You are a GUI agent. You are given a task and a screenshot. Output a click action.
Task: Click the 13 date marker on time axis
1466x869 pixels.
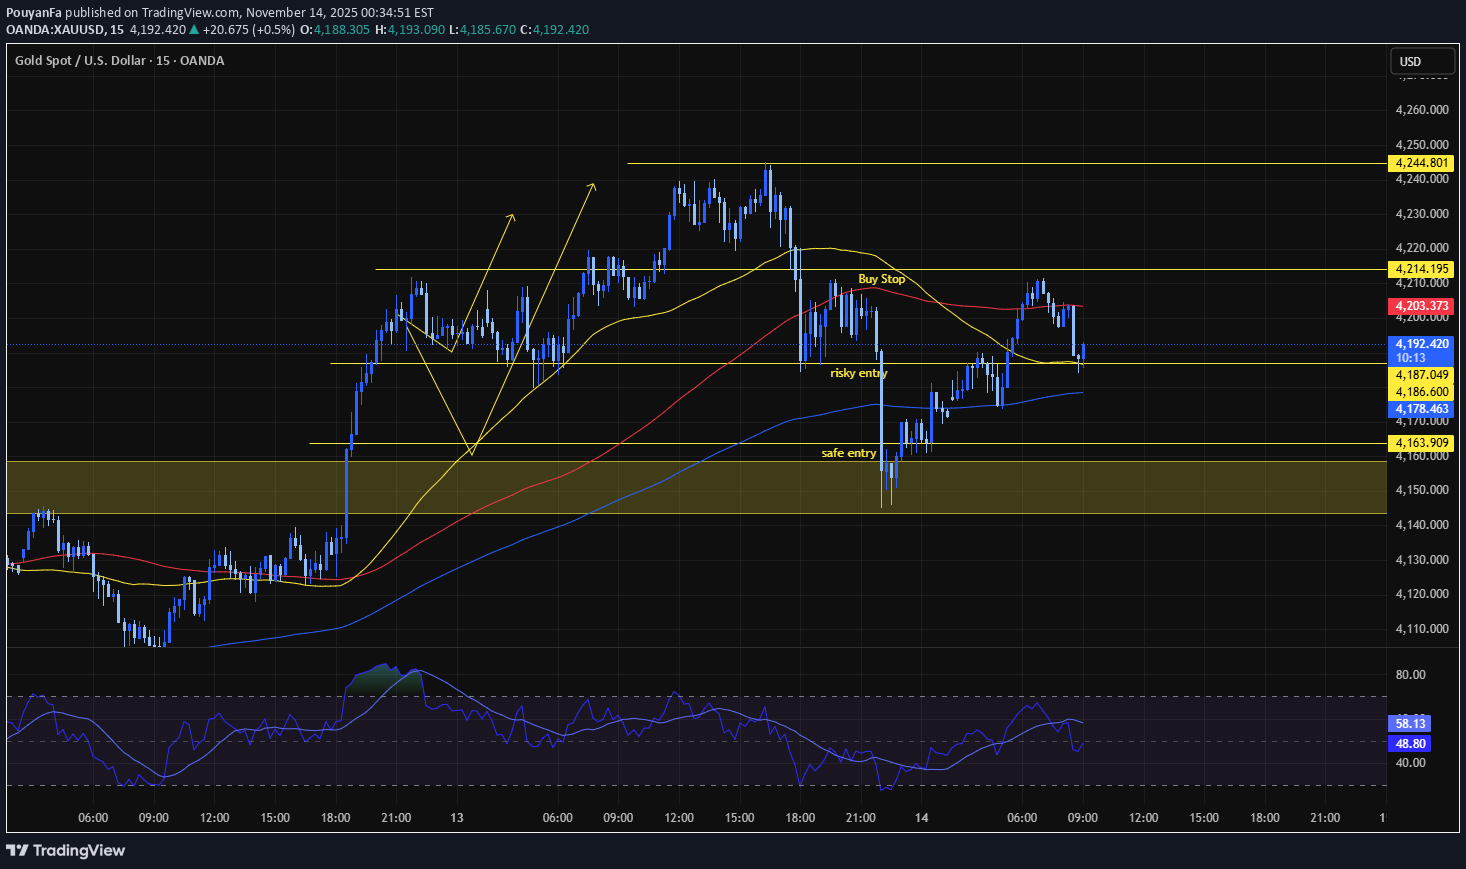457,818
